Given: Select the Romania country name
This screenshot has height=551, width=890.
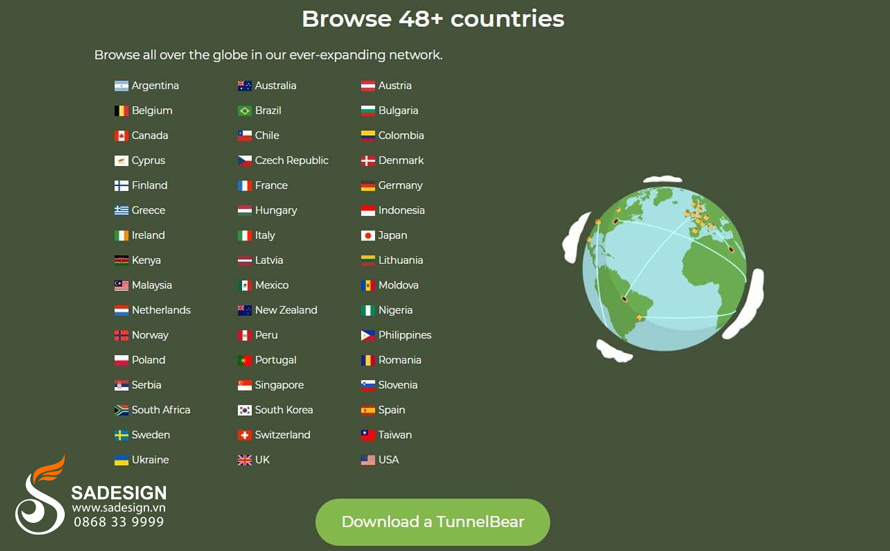Looking at the screenshot, I should tap(400, 360).
